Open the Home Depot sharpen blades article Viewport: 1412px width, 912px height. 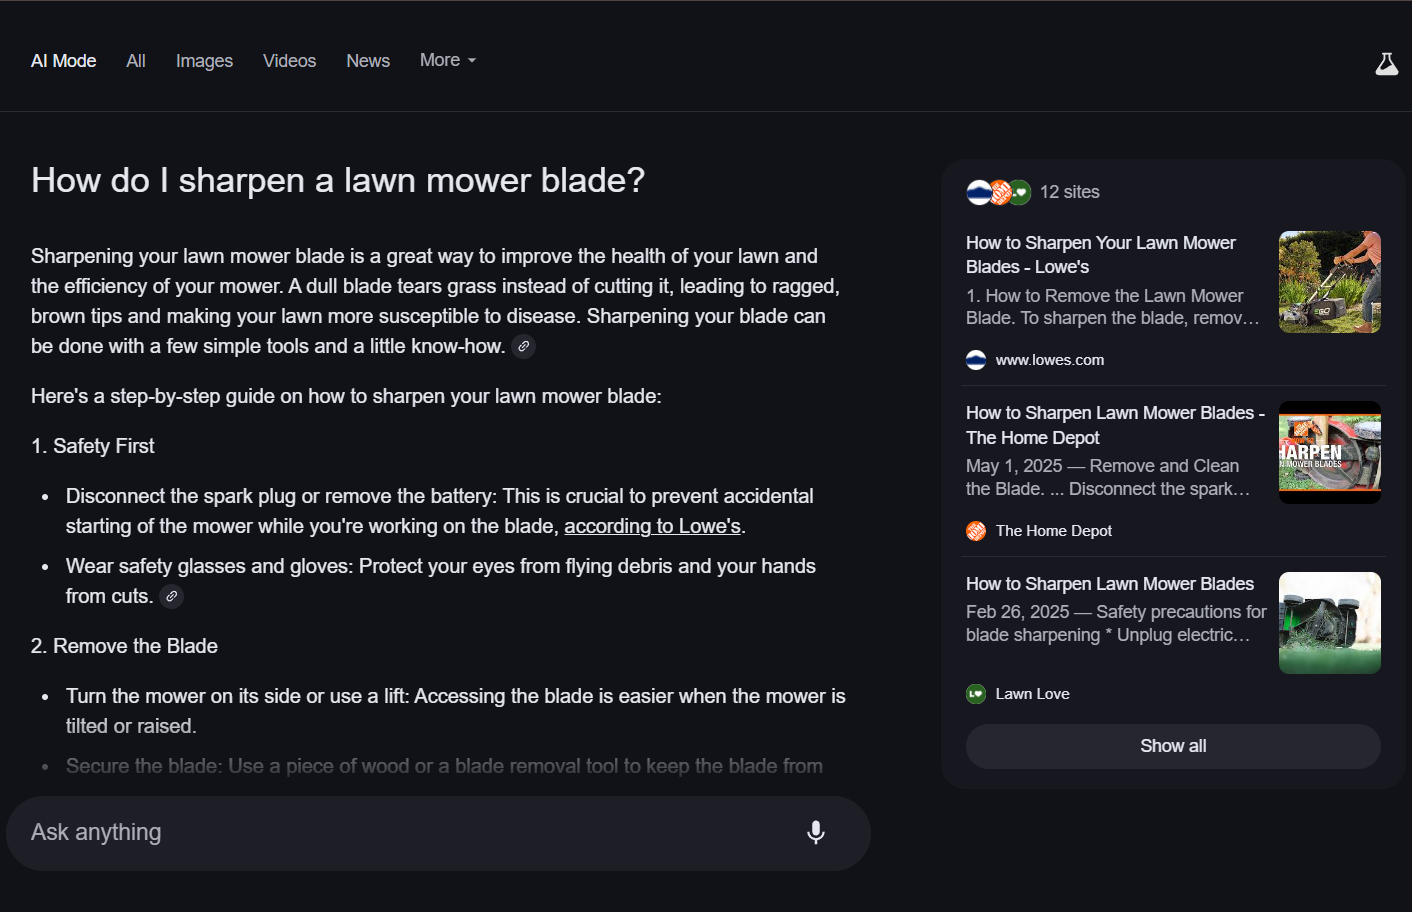(x=1114, y=425)
